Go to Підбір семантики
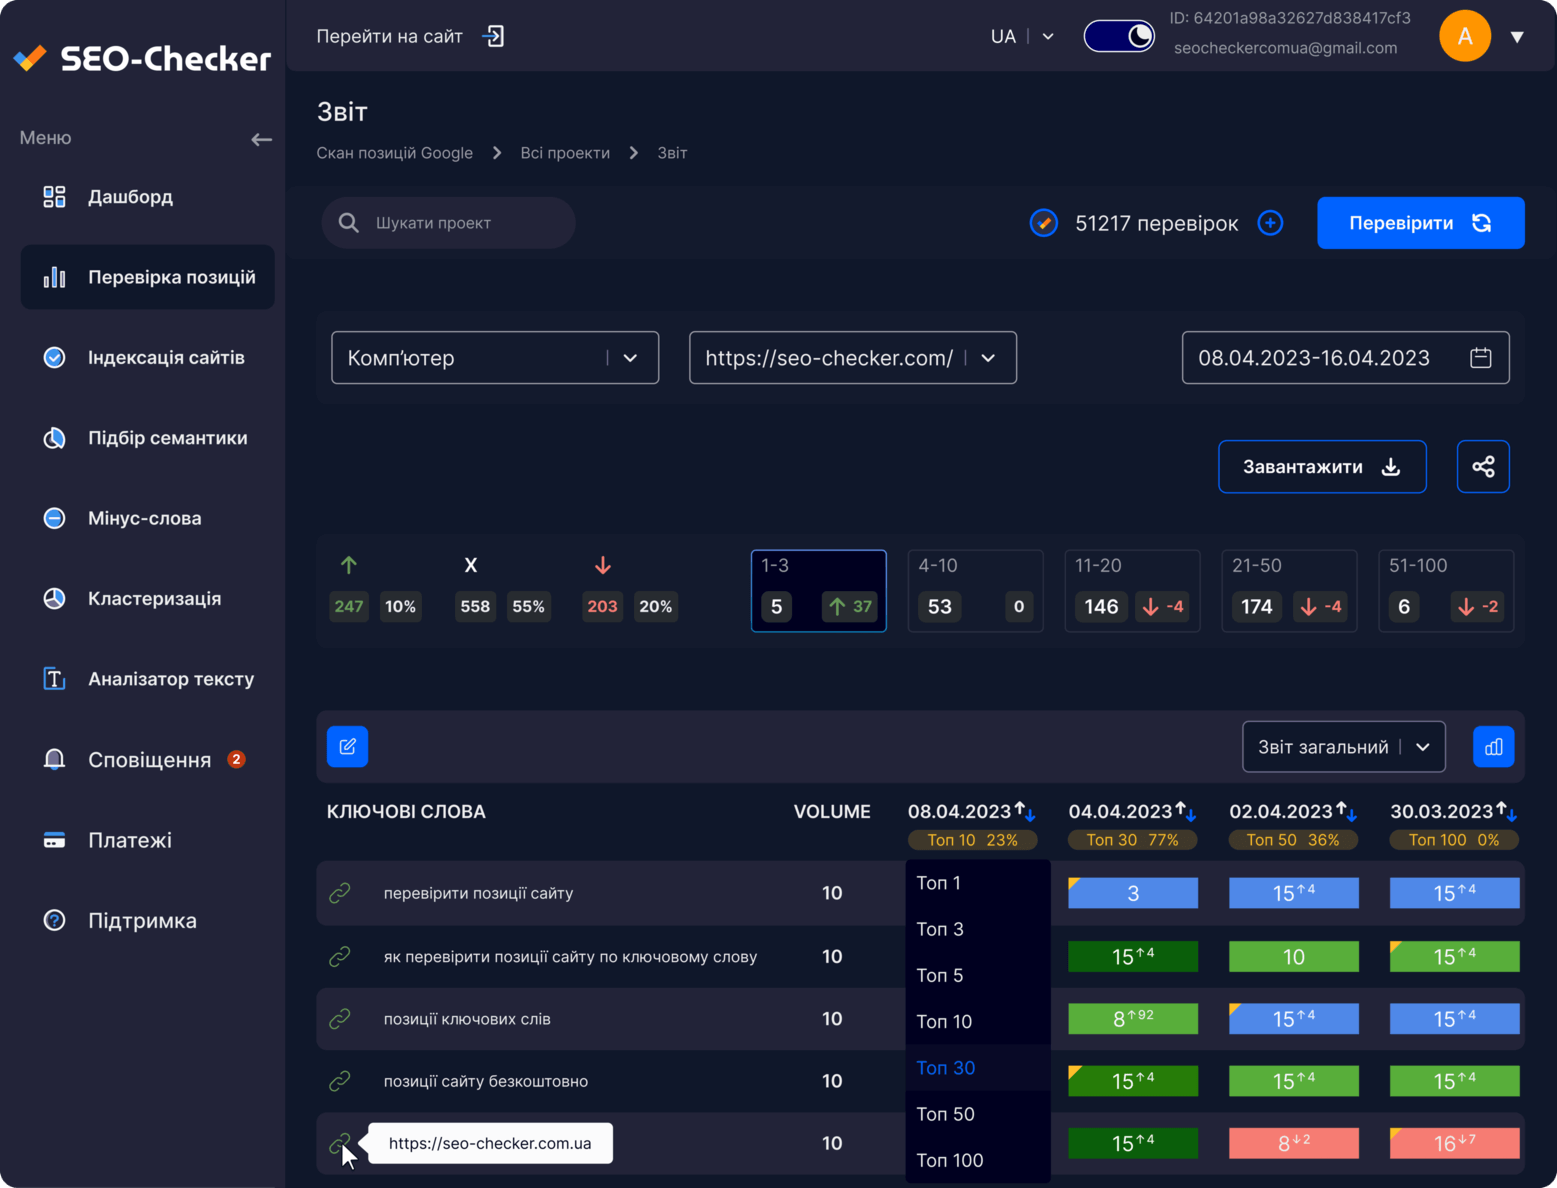The image size is (1557, 1188). pyautogui.click(x=147, y=438)
